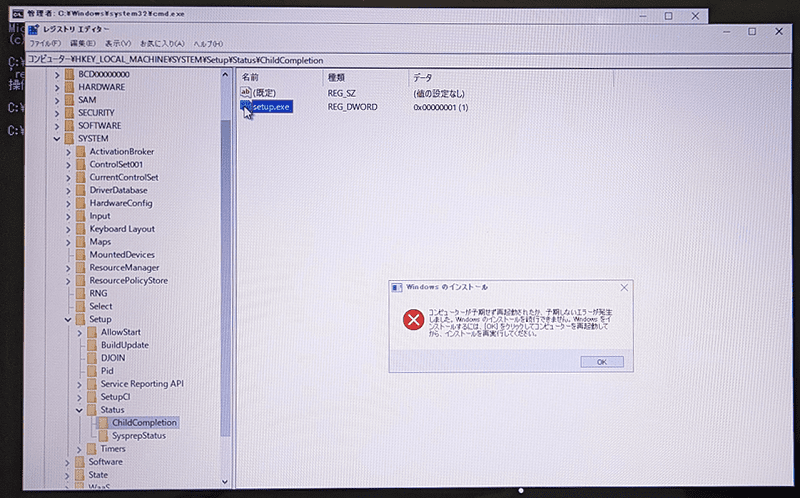Screen dimensions: 800x498
Task: Click the Service Reporting API folder icon
Action: point(92,384)
